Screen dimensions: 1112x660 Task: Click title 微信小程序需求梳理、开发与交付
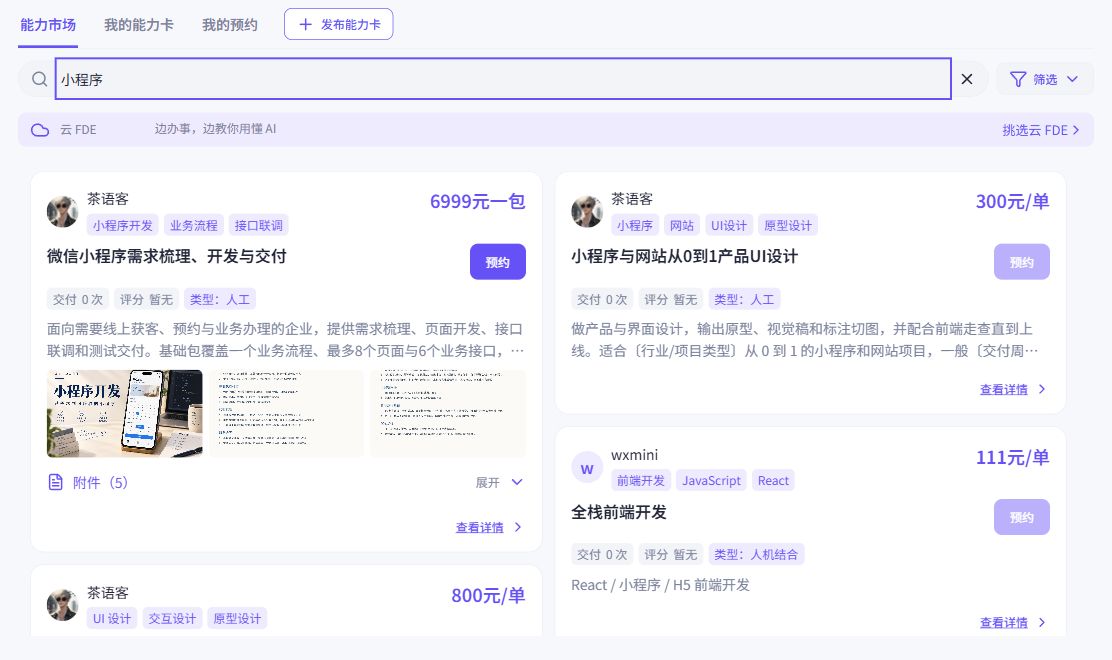coord(167,257)
